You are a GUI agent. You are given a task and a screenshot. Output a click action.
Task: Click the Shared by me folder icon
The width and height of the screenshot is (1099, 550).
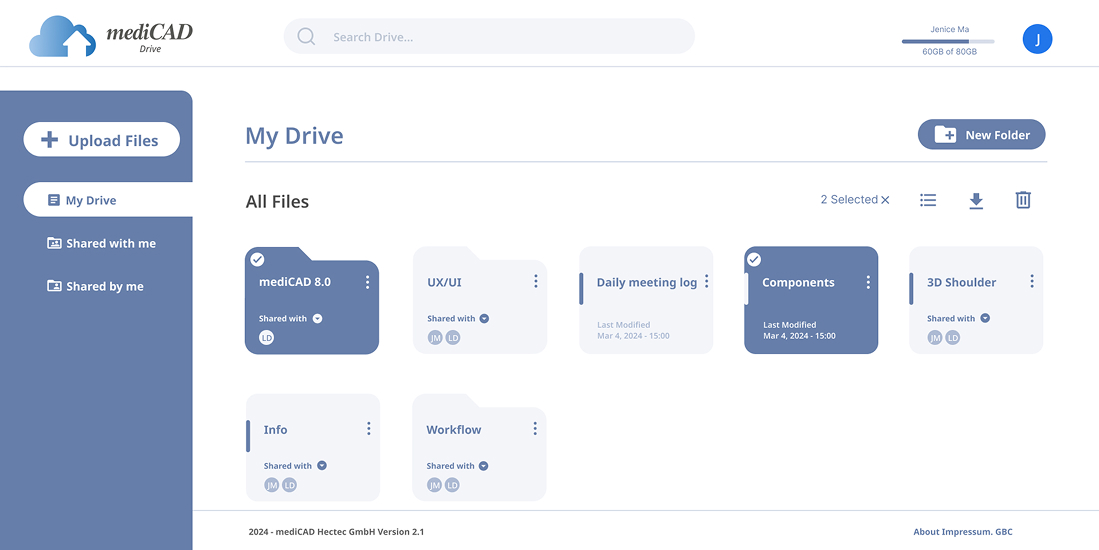(54, 286)
